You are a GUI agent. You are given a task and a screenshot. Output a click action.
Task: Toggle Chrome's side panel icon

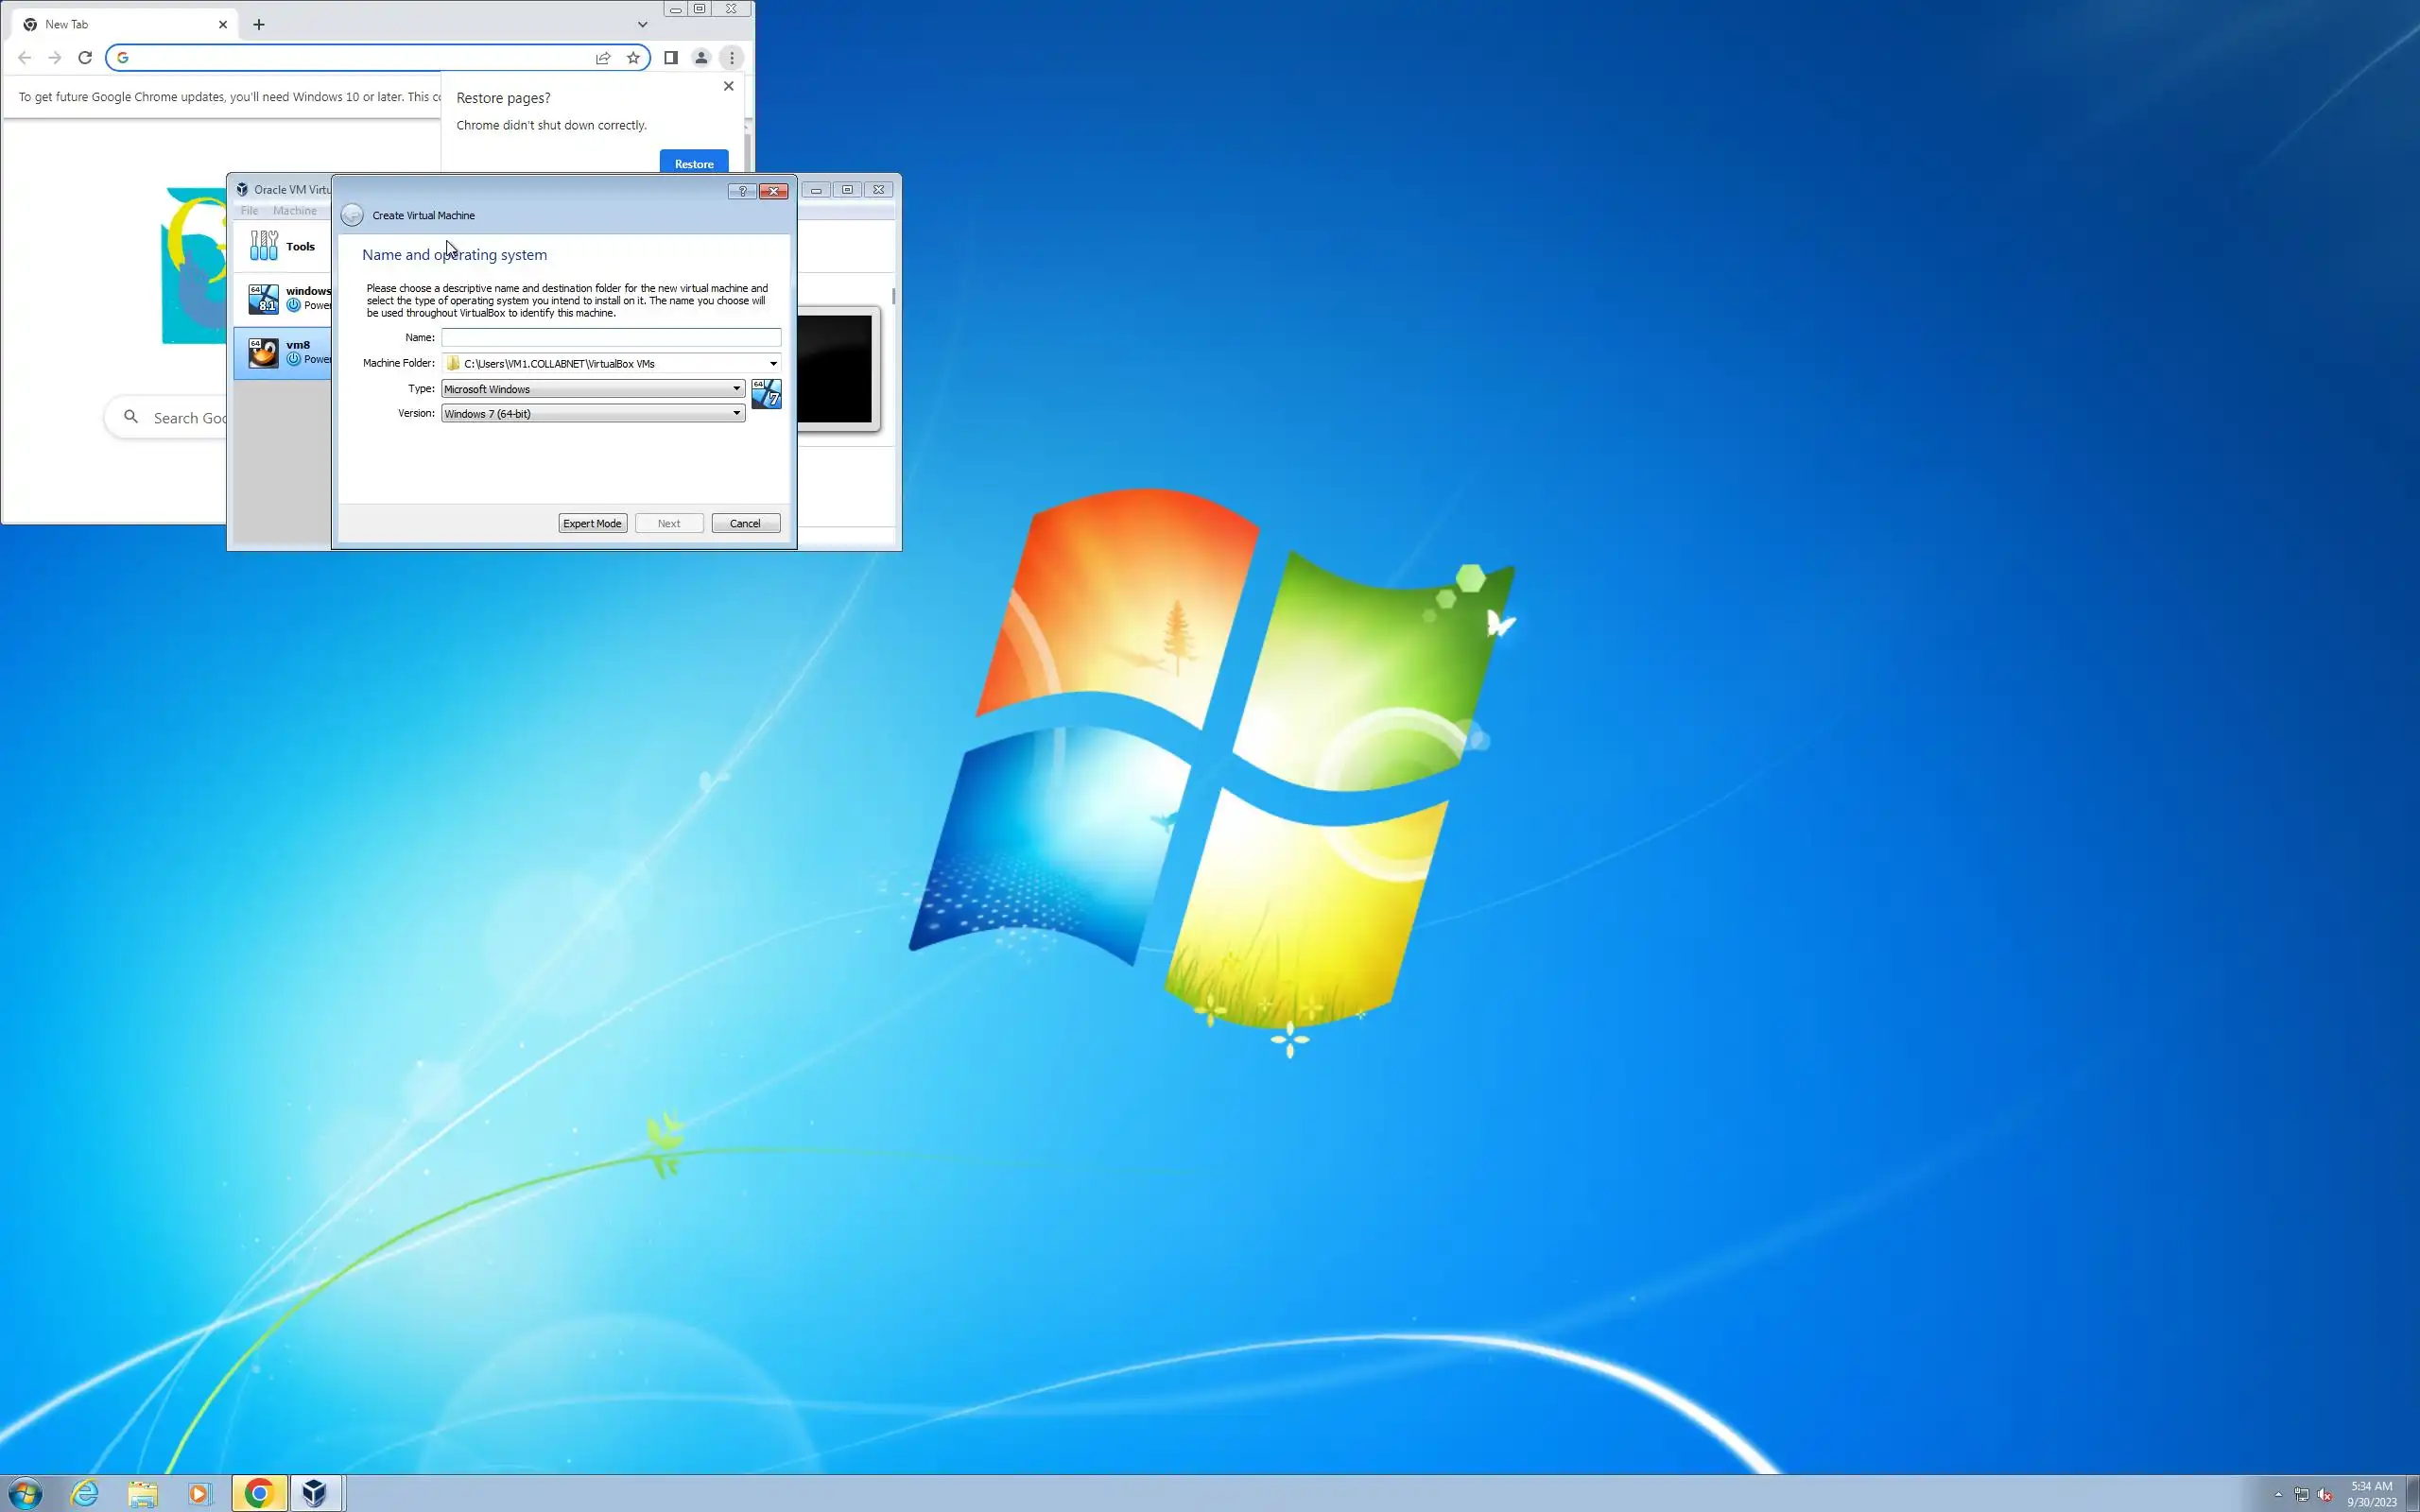point(671,58)
